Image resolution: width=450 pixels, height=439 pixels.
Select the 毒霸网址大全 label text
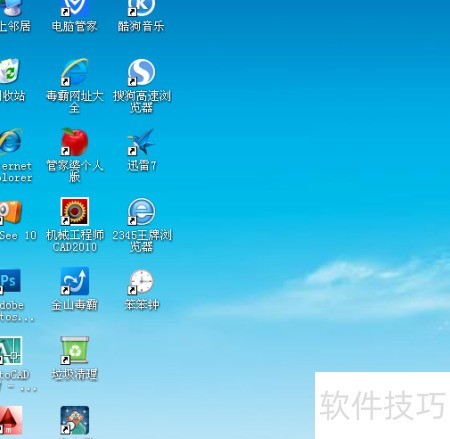(x=75, y=102)
